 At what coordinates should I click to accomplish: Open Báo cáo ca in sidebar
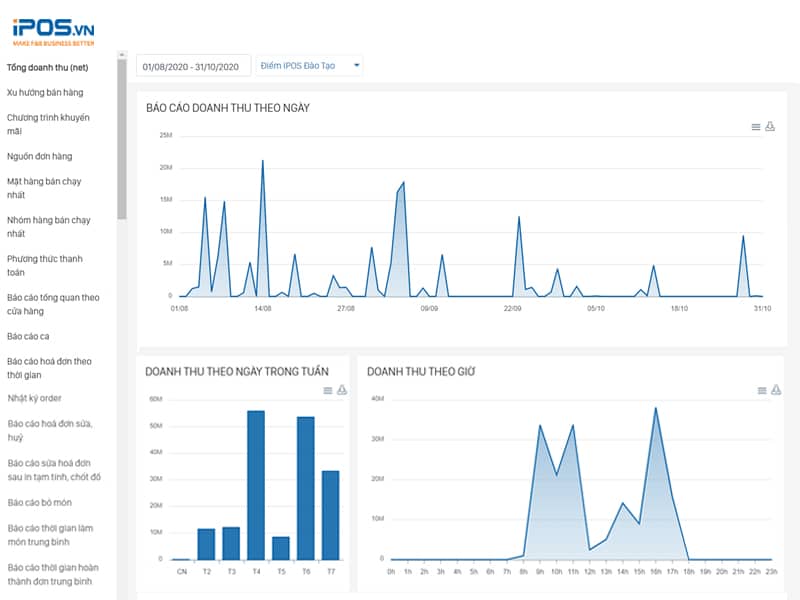click(x=26, y=336)
